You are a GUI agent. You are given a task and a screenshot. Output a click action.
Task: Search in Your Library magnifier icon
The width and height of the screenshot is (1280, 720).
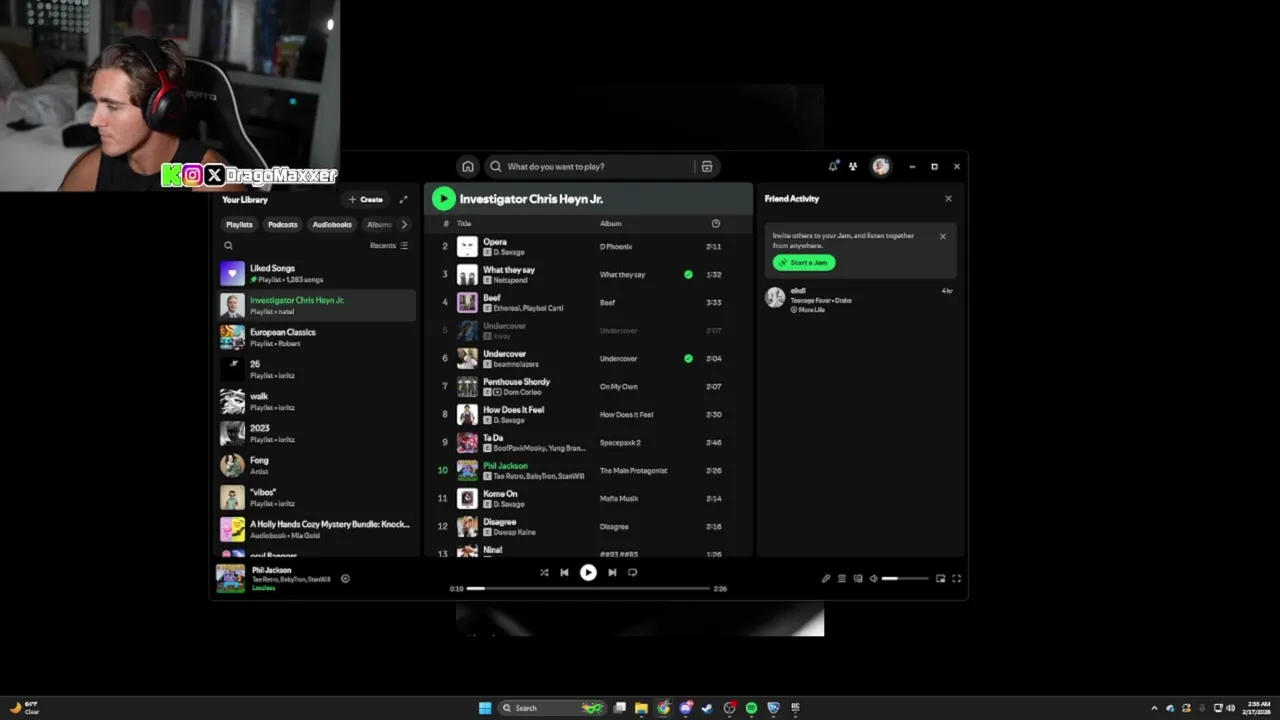[x=228, y=245]
